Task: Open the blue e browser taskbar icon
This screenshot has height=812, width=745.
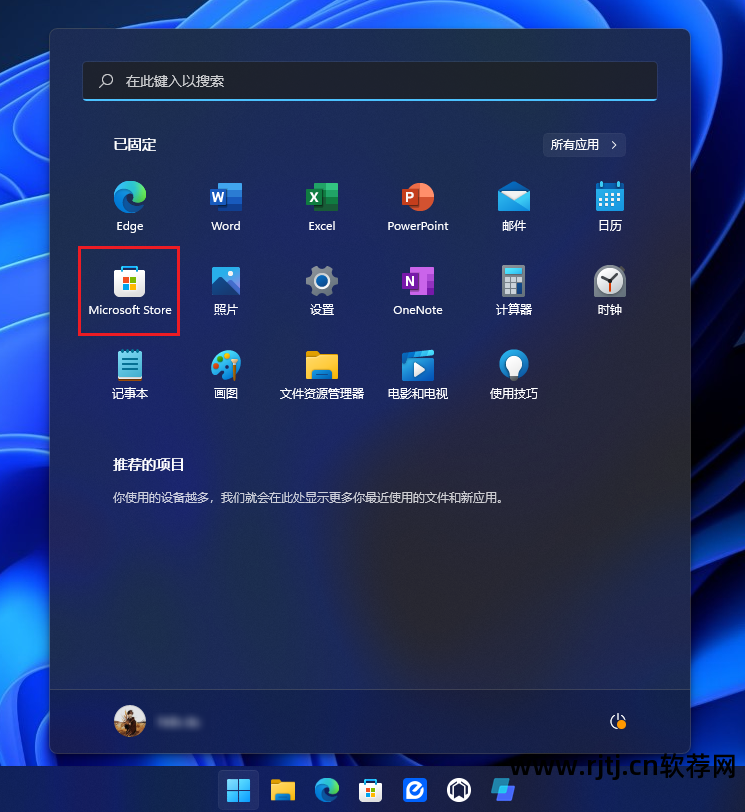Action: [415, 790]
